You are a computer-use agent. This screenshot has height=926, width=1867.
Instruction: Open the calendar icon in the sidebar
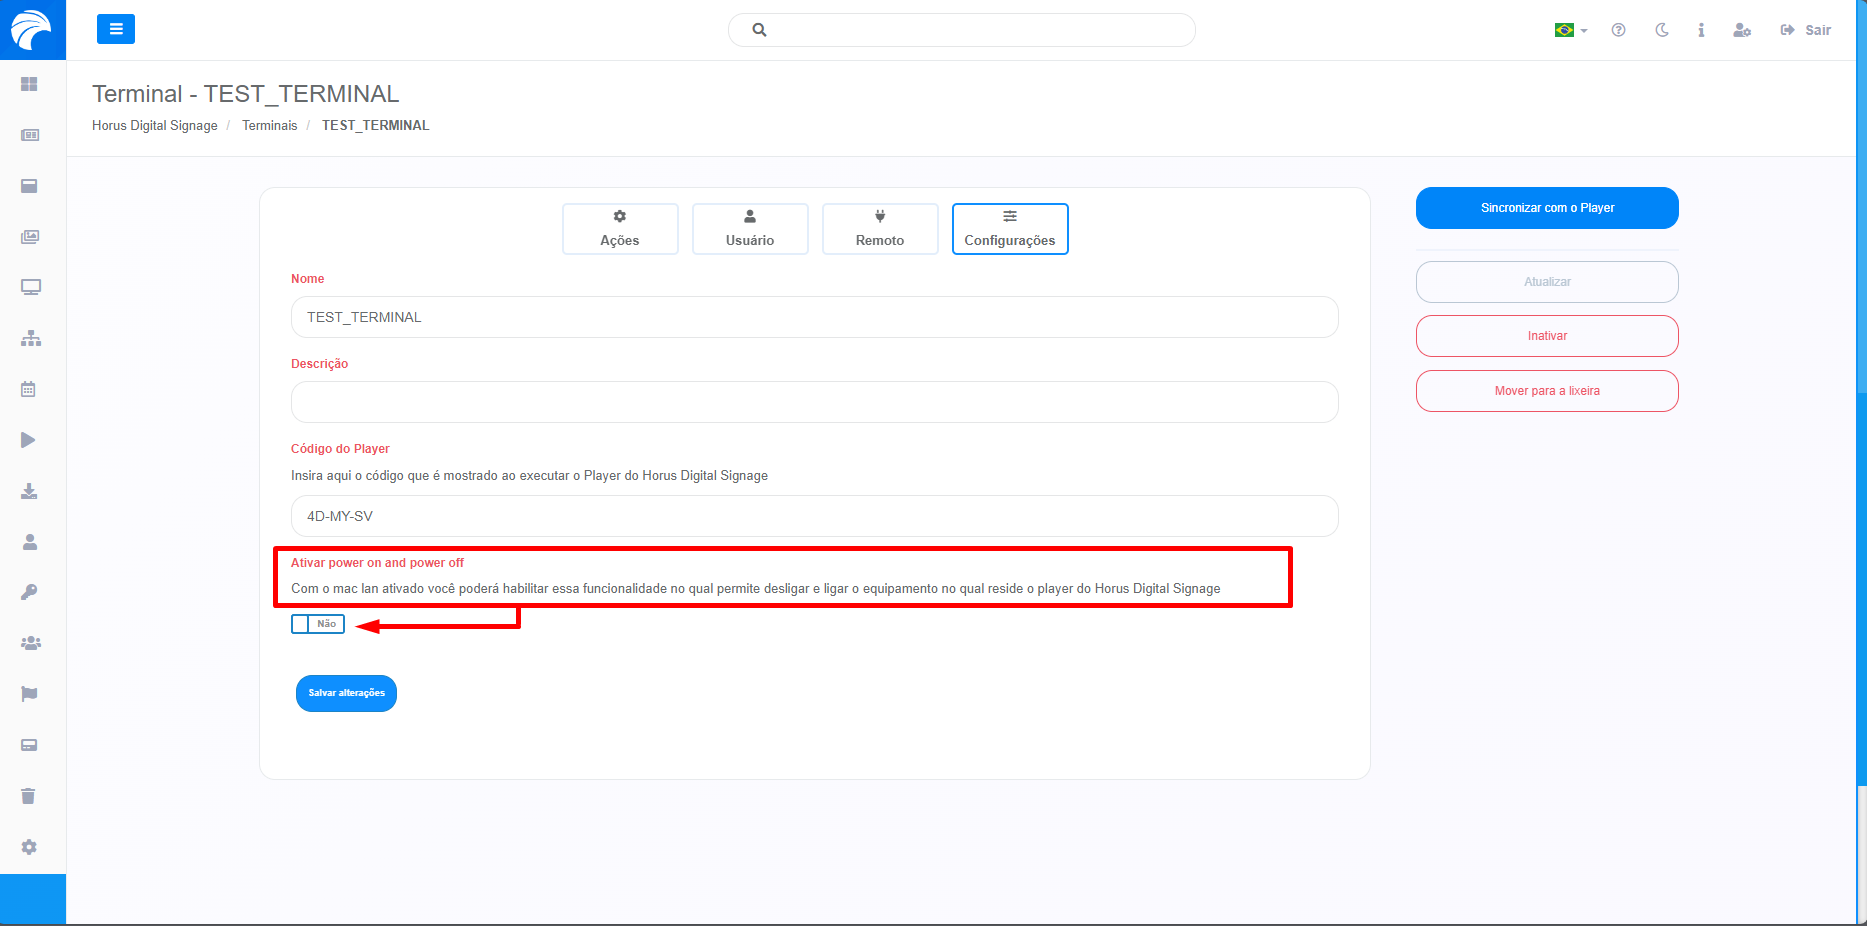click(x=29, y=389)
